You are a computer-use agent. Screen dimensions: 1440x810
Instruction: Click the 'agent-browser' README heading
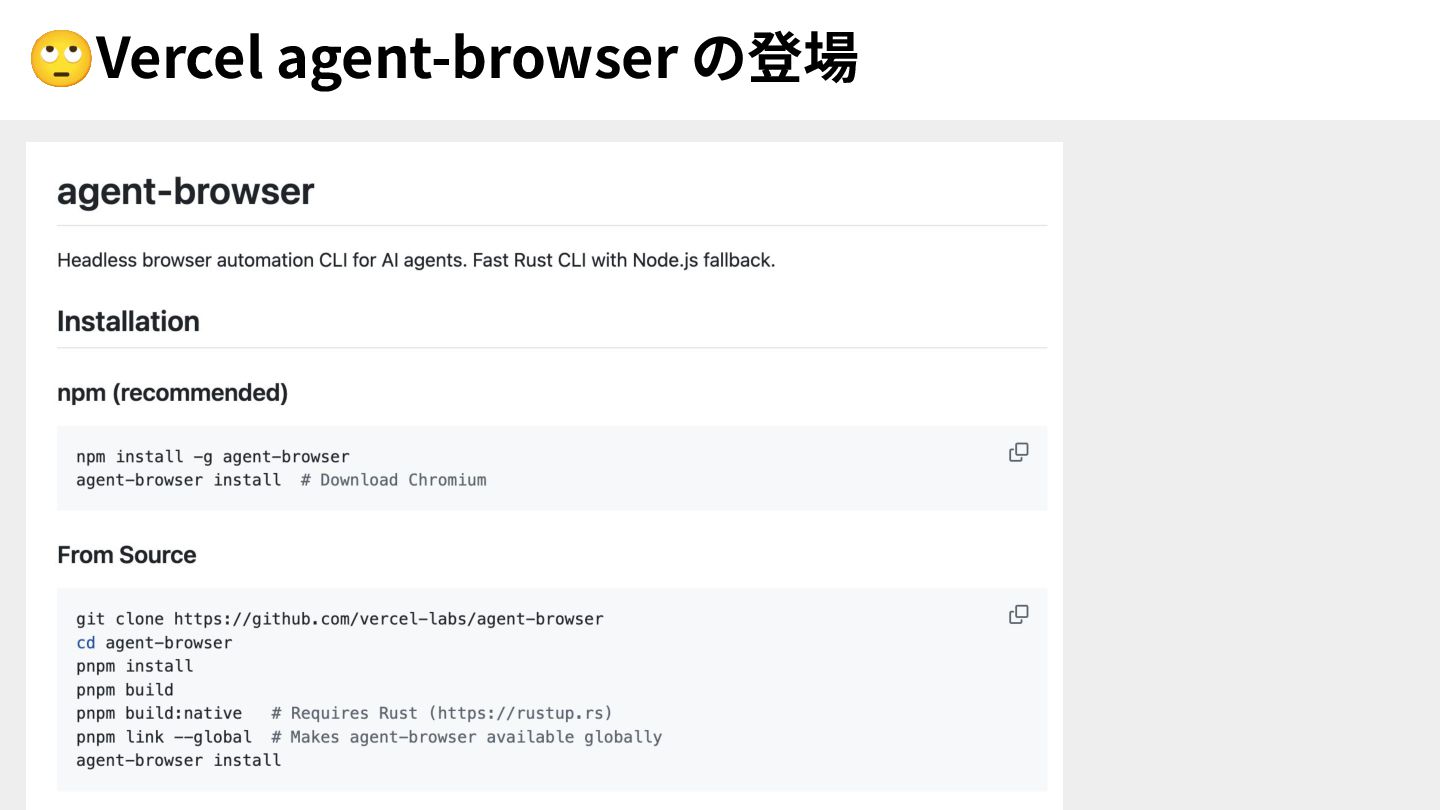pyautogui.click(x=185, y=191)
